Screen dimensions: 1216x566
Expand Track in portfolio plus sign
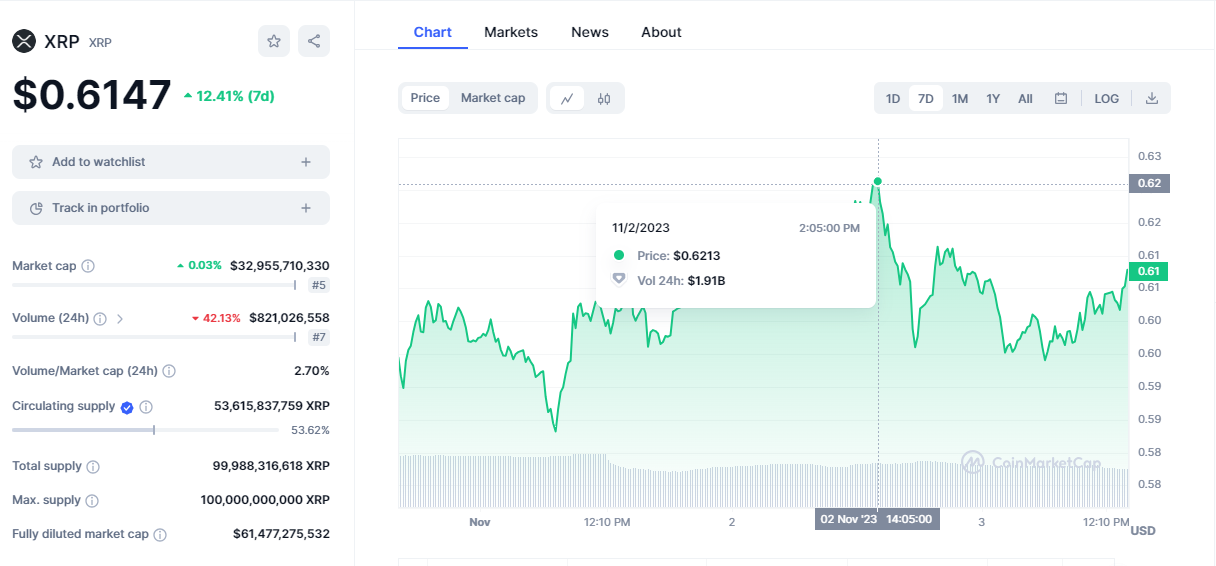306,208
